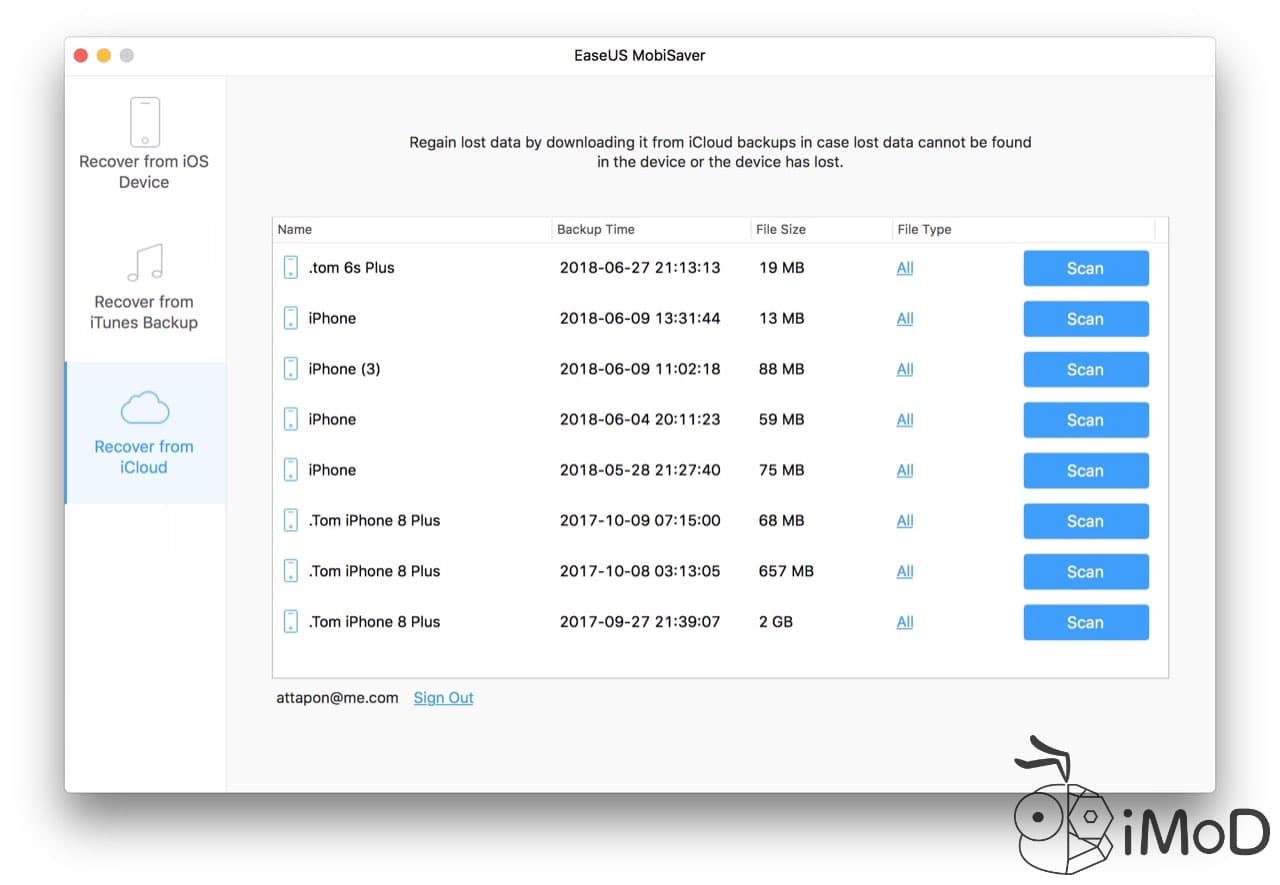Select the Recover from iCloud cloud icon
Image resolution: width=1280 pixels, height=885 pixels.
pyautogui.click(x=143, y=407)
